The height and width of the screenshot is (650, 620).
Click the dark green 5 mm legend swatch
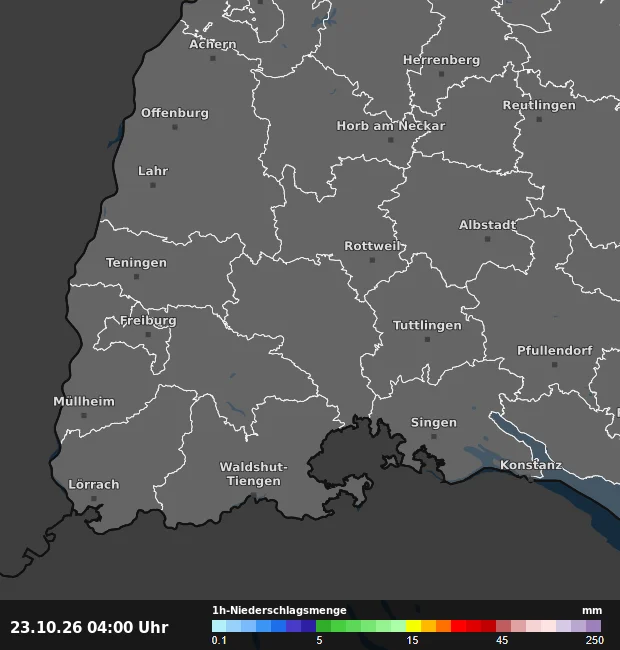(x=323, y=626)
